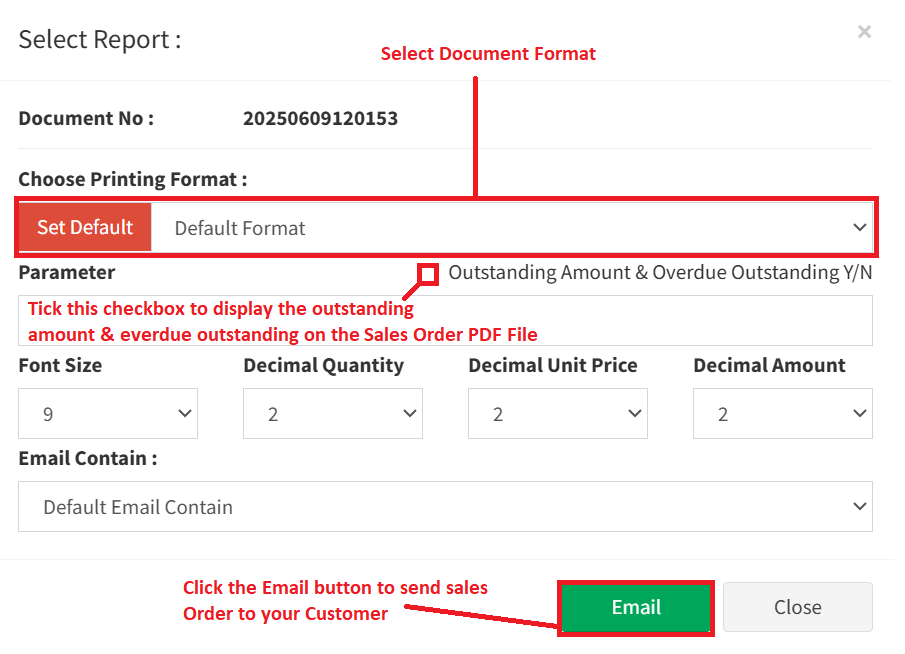Click the Decimal Amount chevron icon
The width and height of the screenshot is (905, 654).
pyautogui.click(x=859, y=414)
